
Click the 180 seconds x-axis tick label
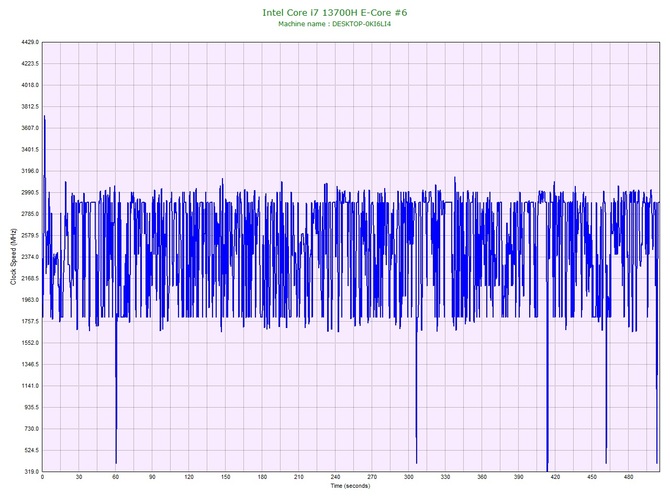click(x=262, y=477)
